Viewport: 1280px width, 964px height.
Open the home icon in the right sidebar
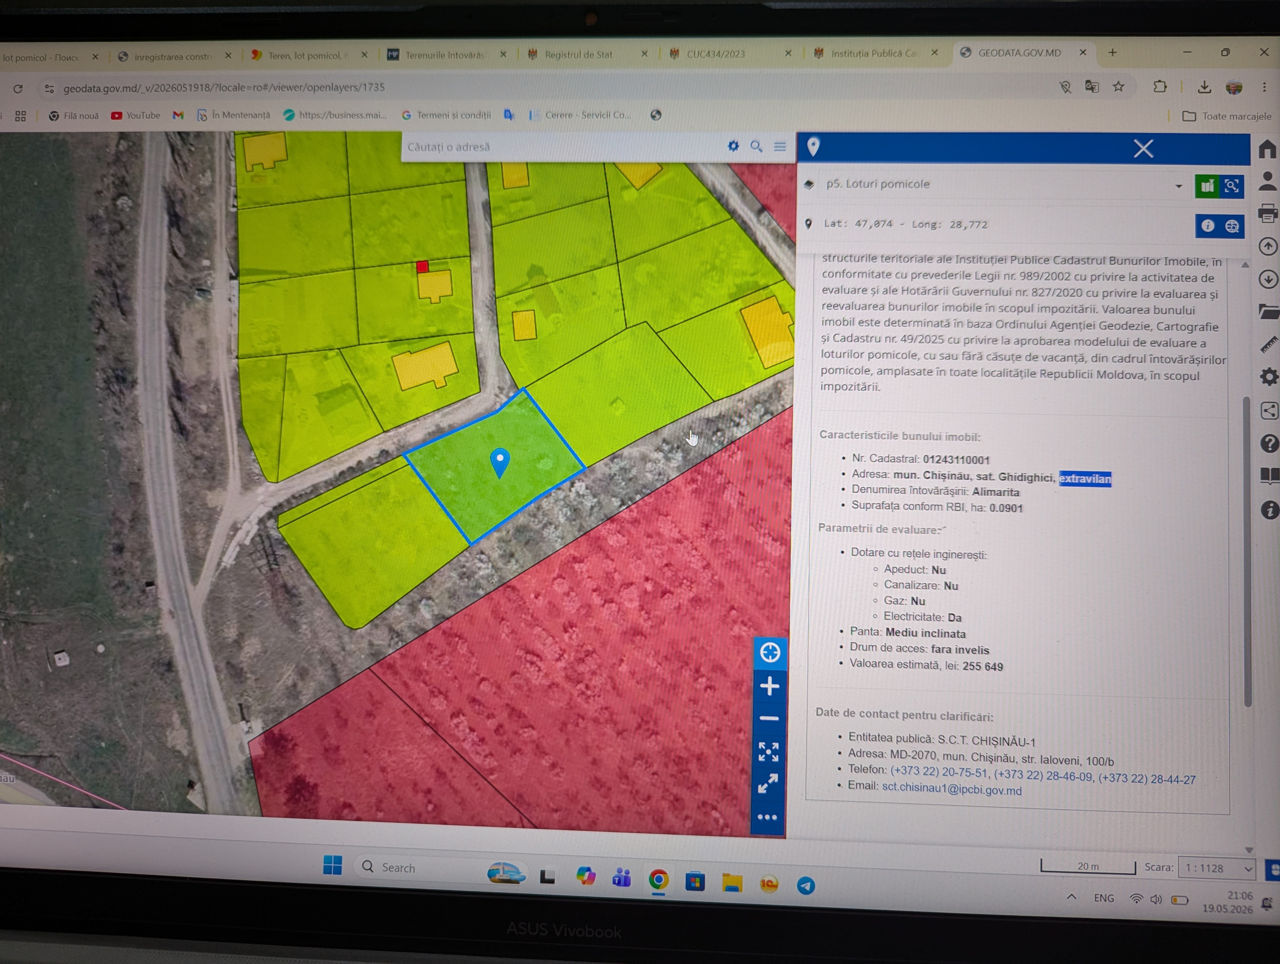1267,149
